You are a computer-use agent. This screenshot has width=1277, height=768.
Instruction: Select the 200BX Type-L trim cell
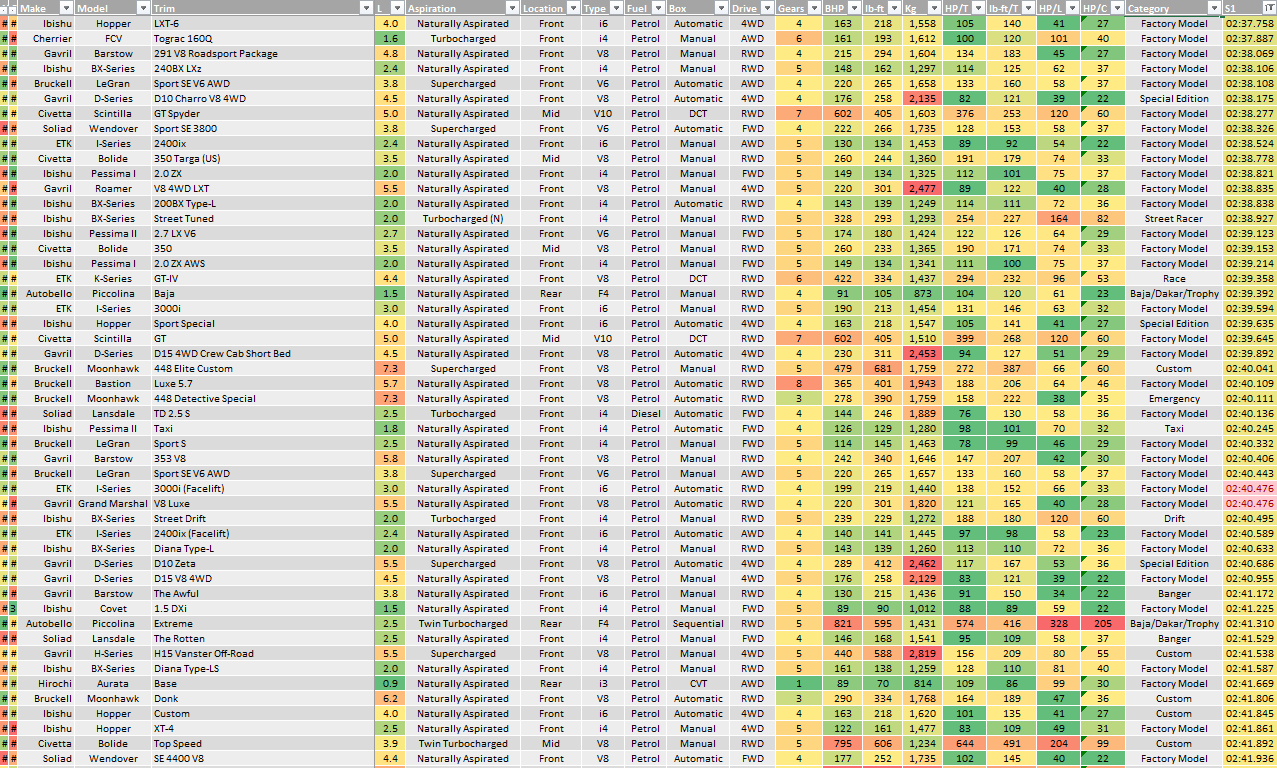coord(263,203)
